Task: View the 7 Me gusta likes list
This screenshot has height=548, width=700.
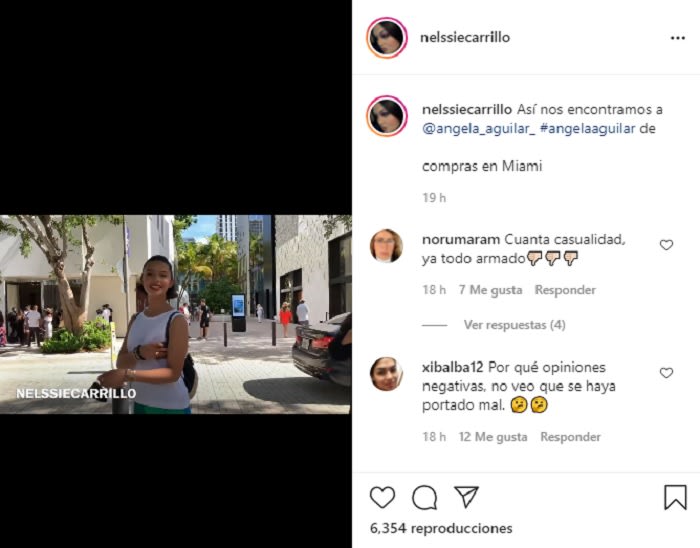Action: coord(491,290)
